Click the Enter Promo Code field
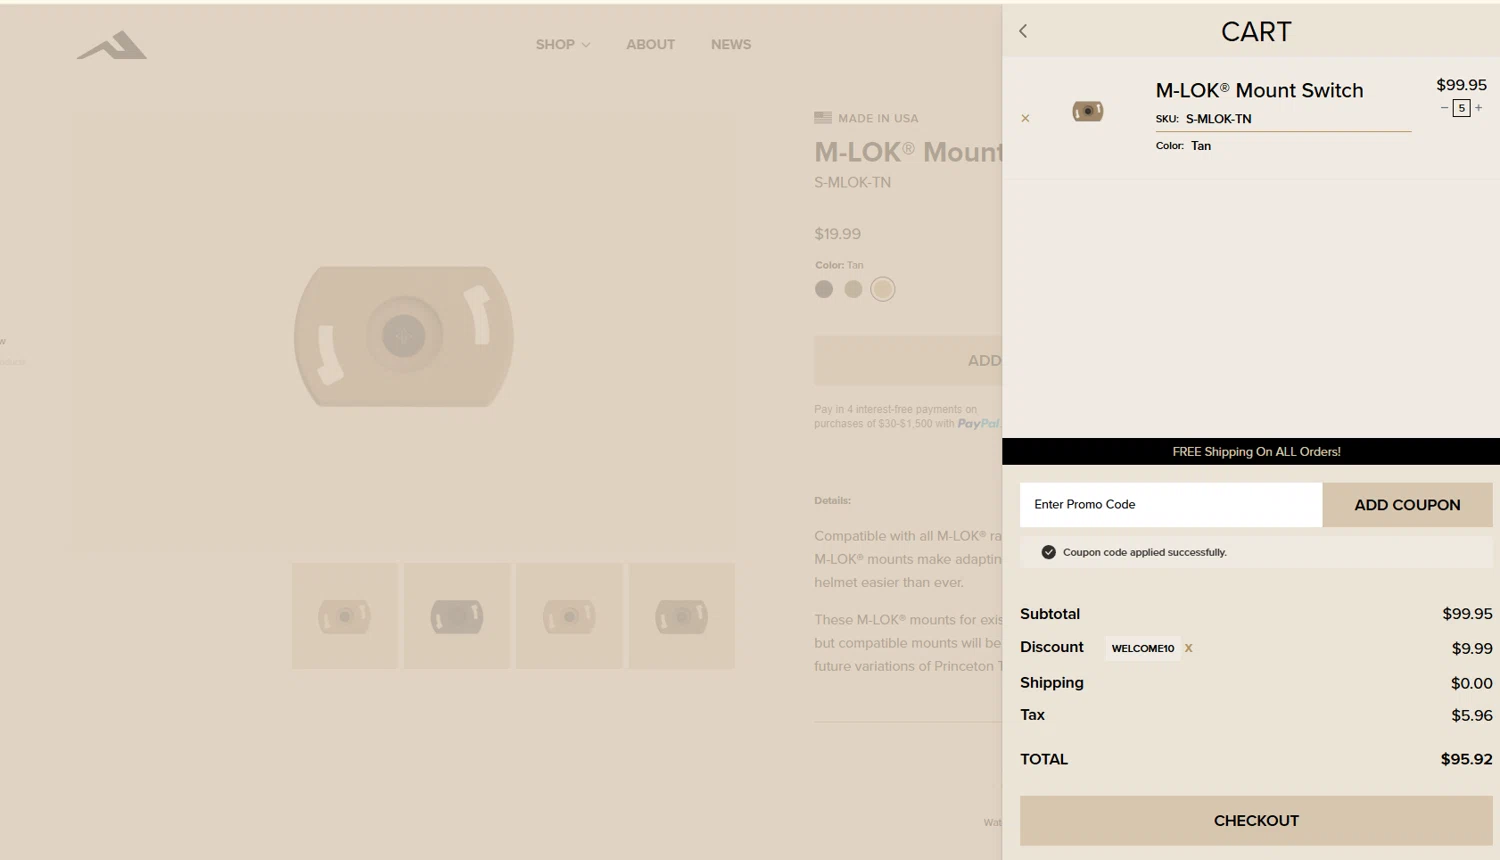The image size is (1500, 860). coord(1171,505)
